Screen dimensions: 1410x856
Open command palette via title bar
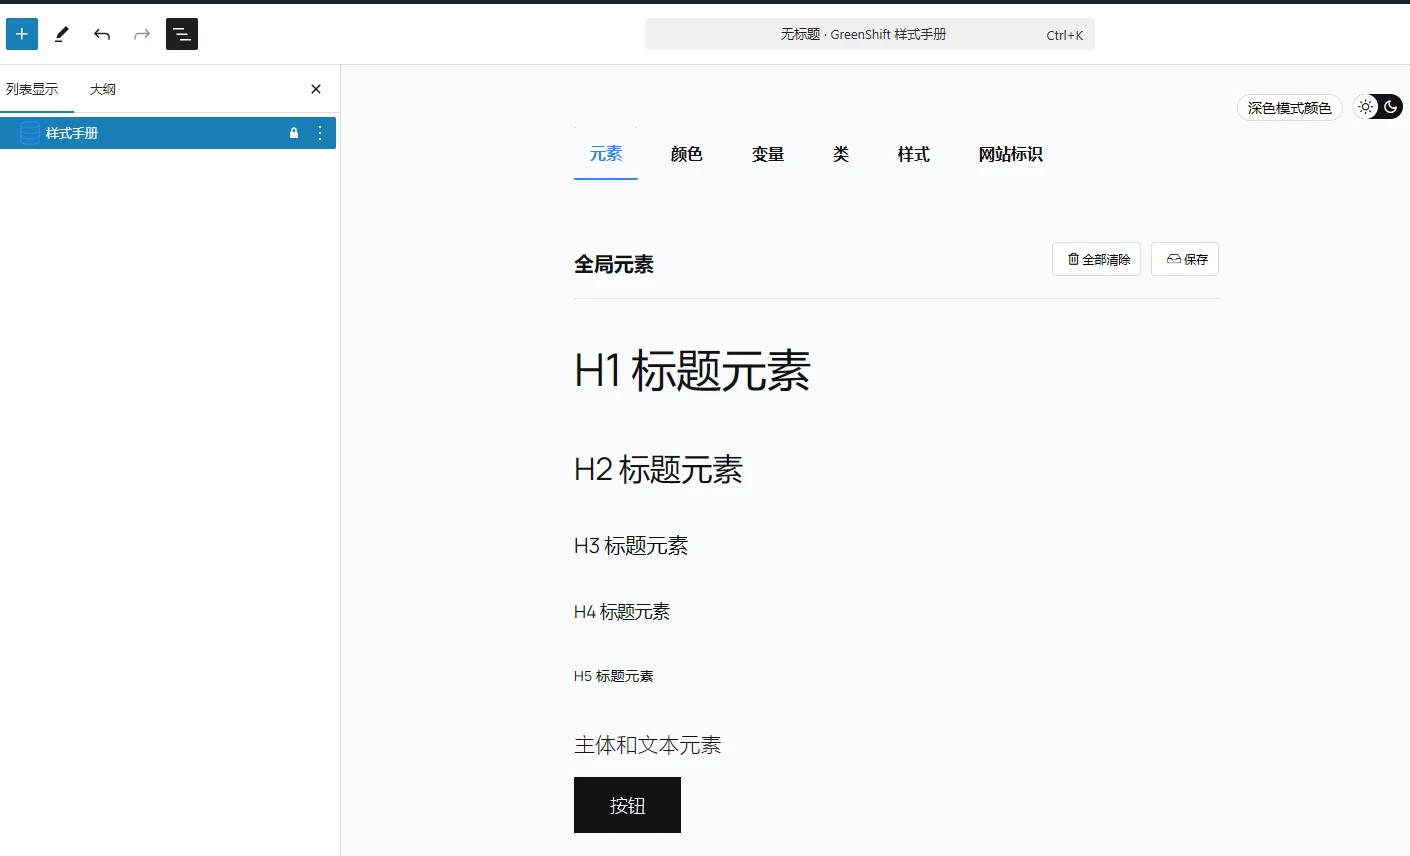coord(869,33)
